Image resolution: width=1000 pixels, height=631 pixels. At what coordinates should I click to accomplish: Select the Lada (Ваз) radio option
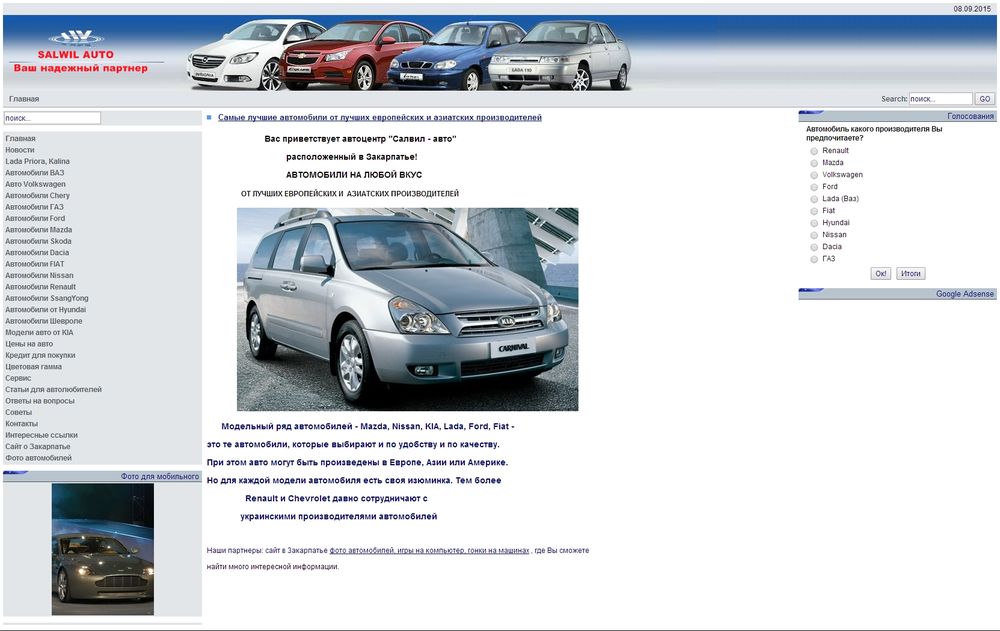pos(814,199)
